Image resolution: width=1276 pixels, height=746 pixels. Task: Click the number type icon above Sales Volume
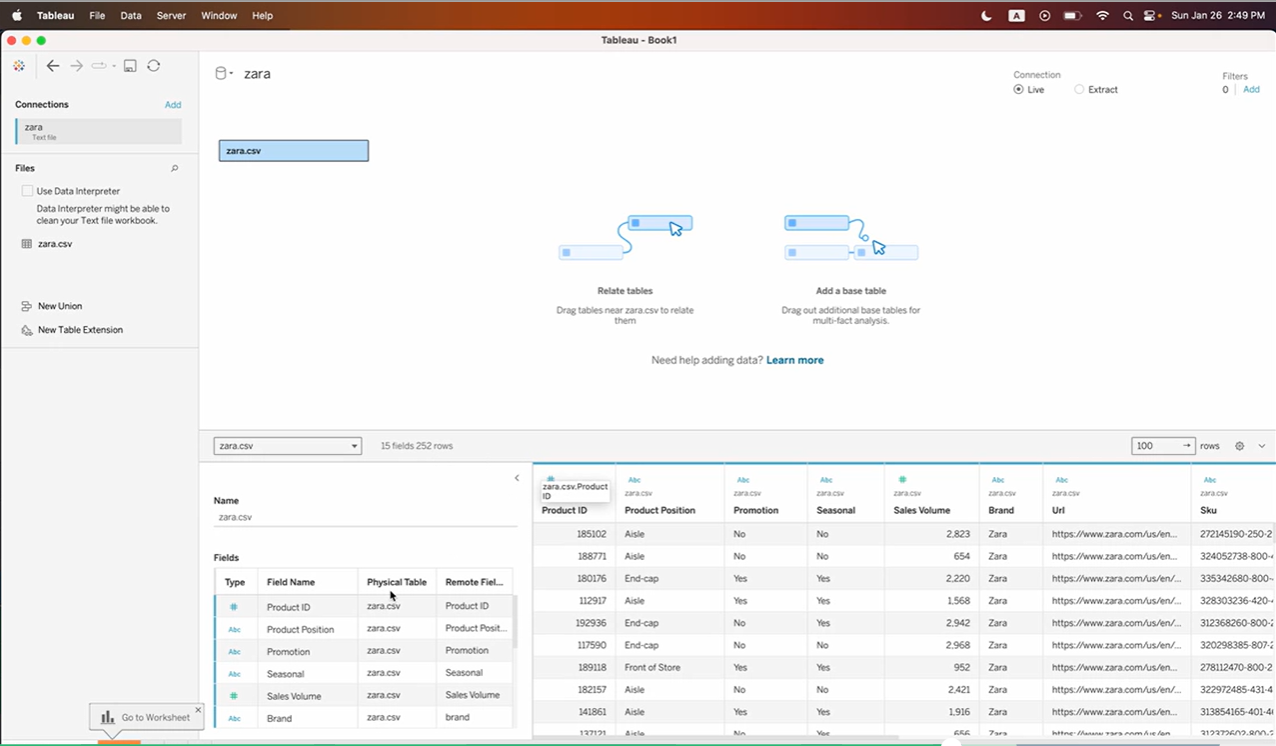coord(902,480)
